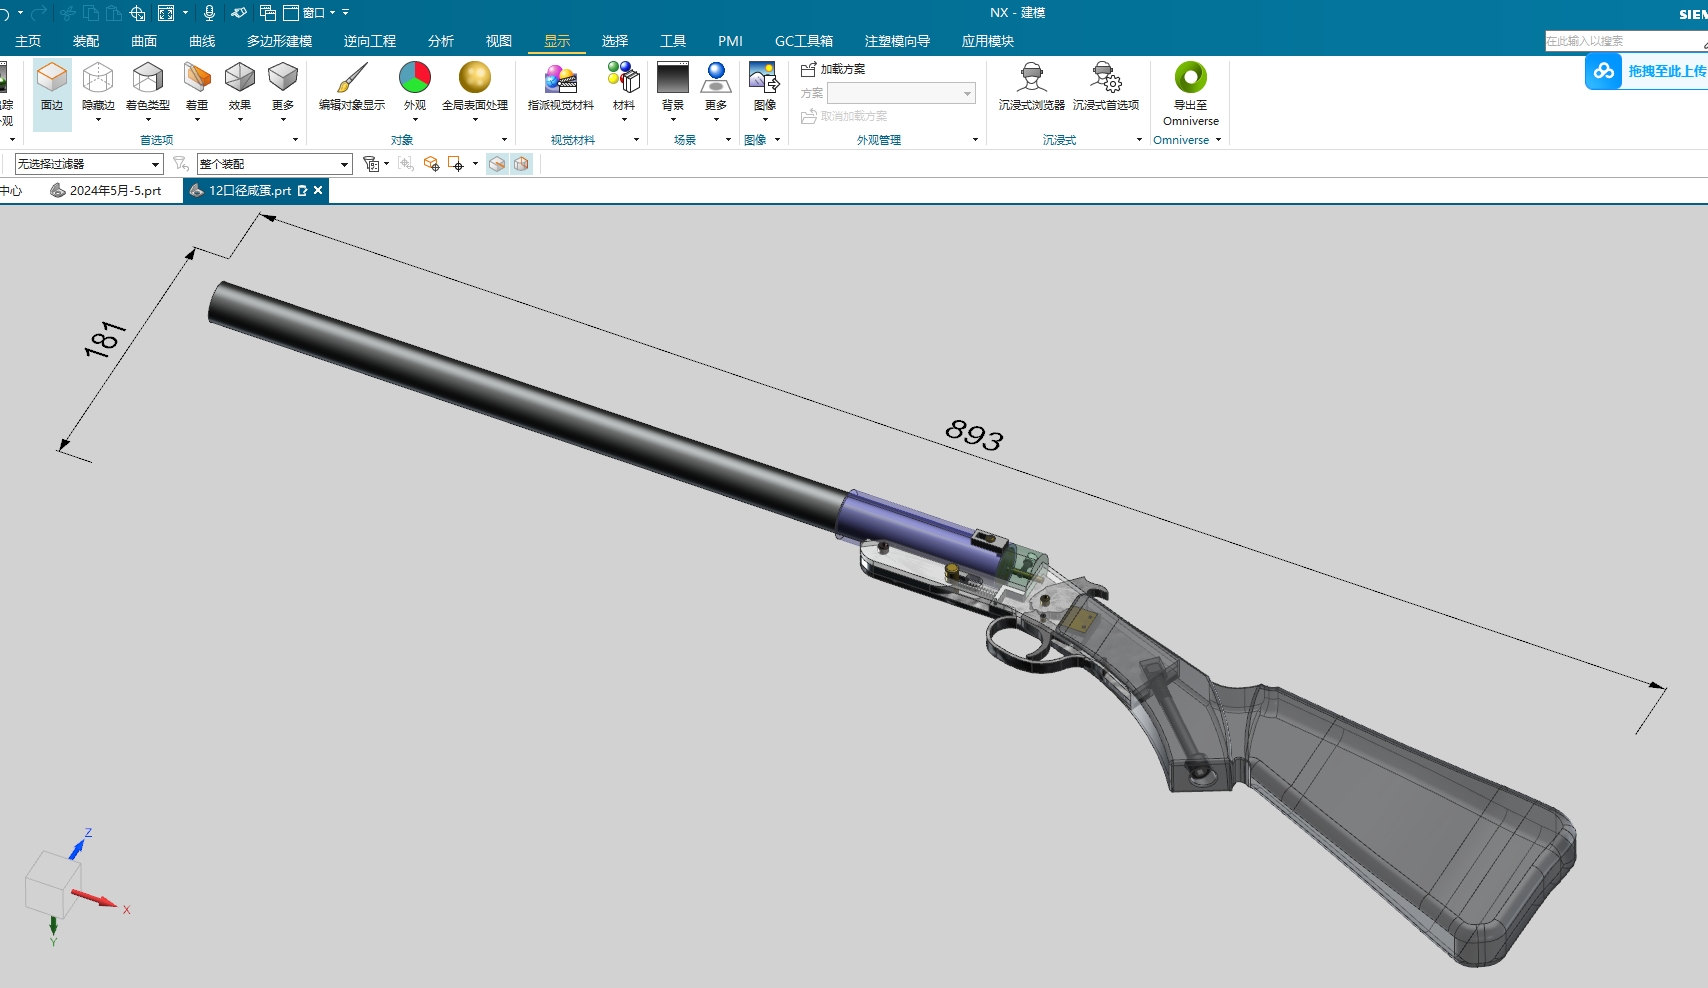The width and height of the screenshot is (1708, 988).
Task: Click the X axis of the view triad
Action: point(127,910)
